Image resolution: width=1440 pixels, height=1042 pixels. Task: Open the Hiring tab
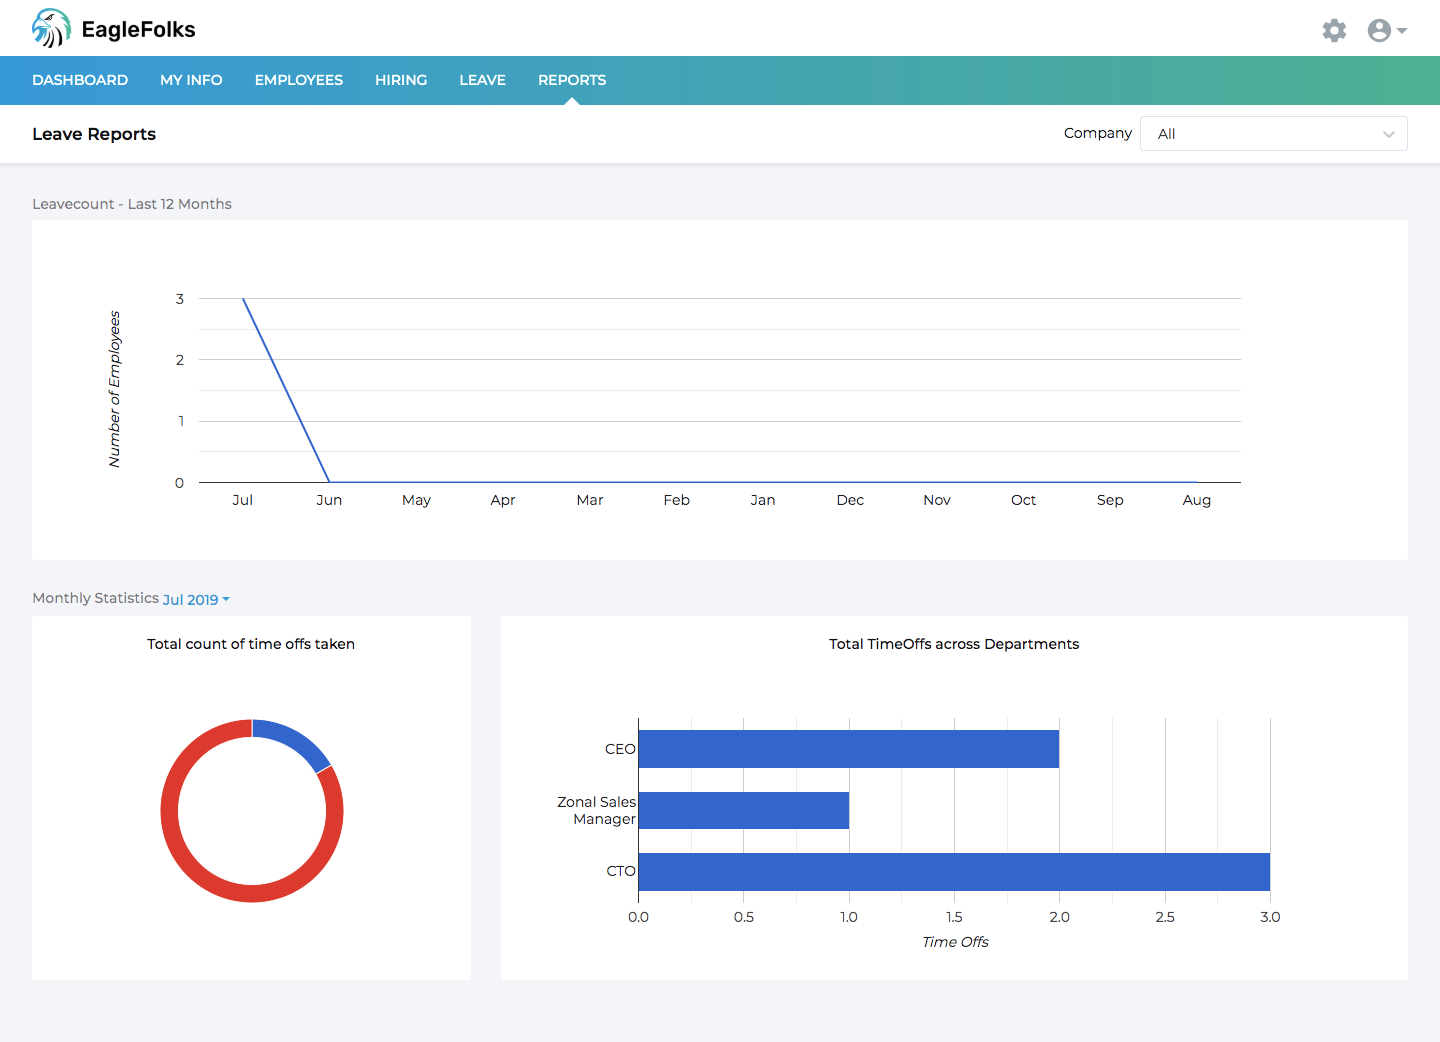401,80
